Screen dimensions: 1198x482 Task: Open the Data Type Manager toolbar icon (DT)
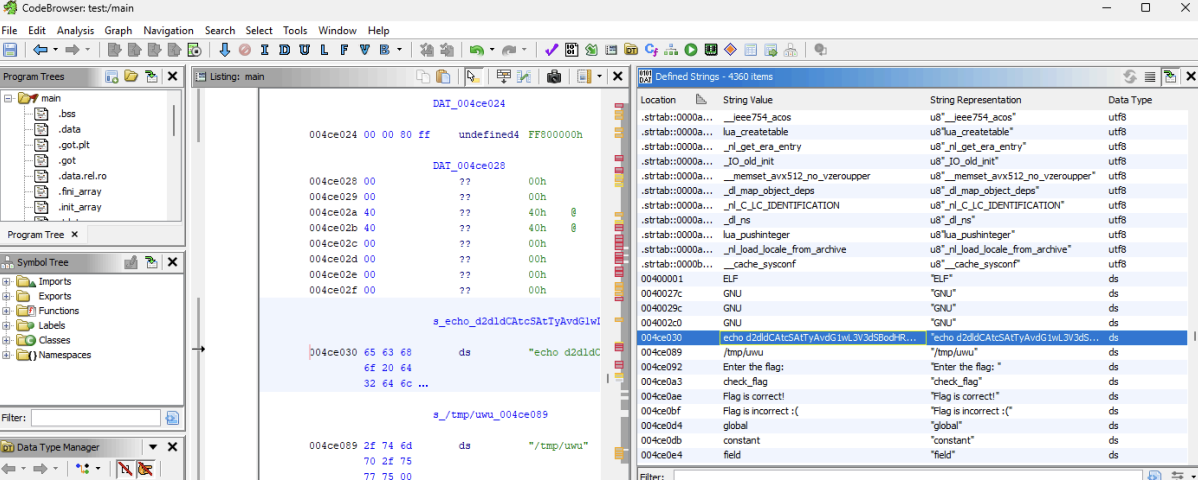pos(631,50)
